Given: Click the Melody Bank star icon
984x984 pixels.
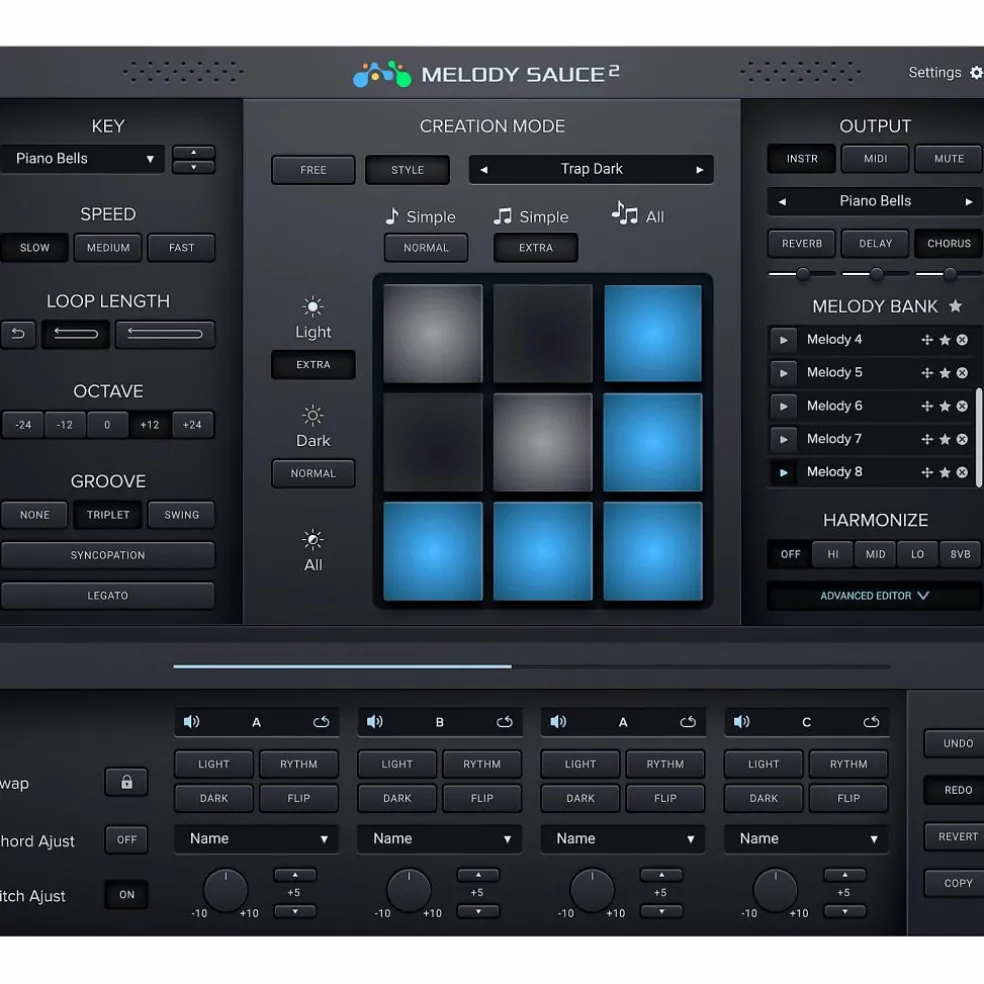Looking at the screenshot, I should coord(955,306).
